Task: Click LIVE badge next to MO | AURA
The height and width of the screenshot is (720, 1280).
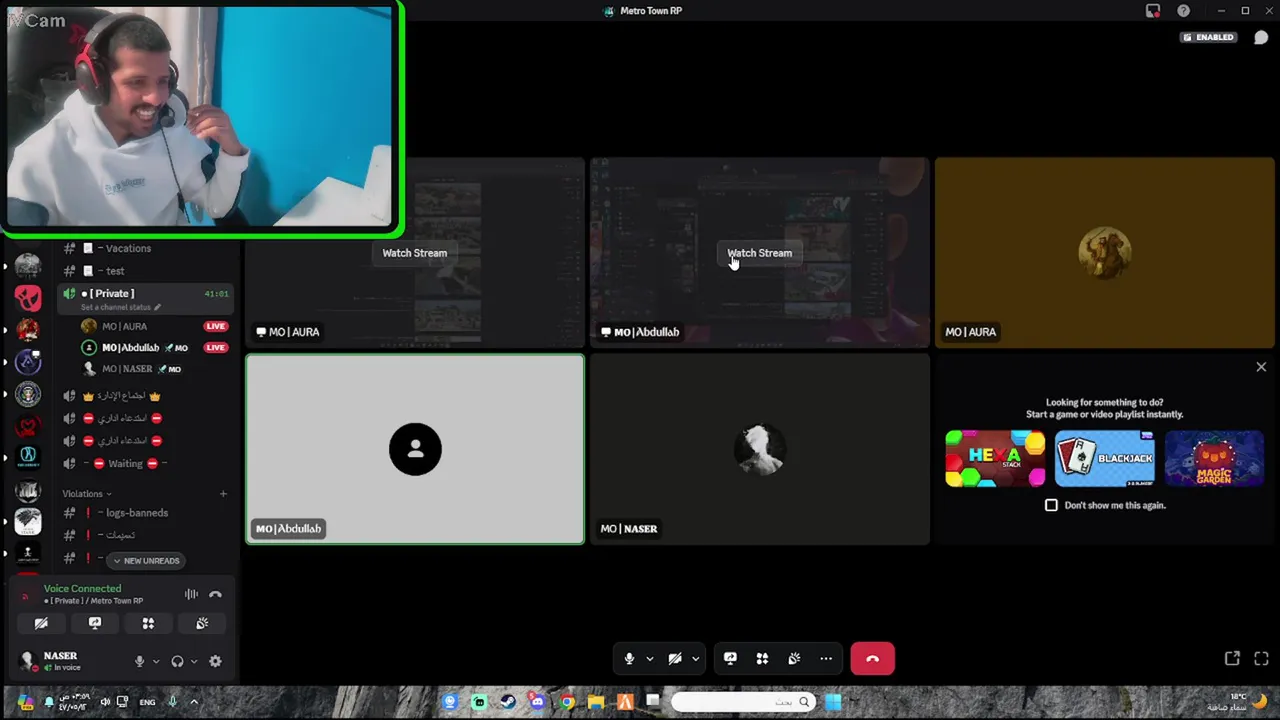Action: pyautogui.click(x=215, y=326)
